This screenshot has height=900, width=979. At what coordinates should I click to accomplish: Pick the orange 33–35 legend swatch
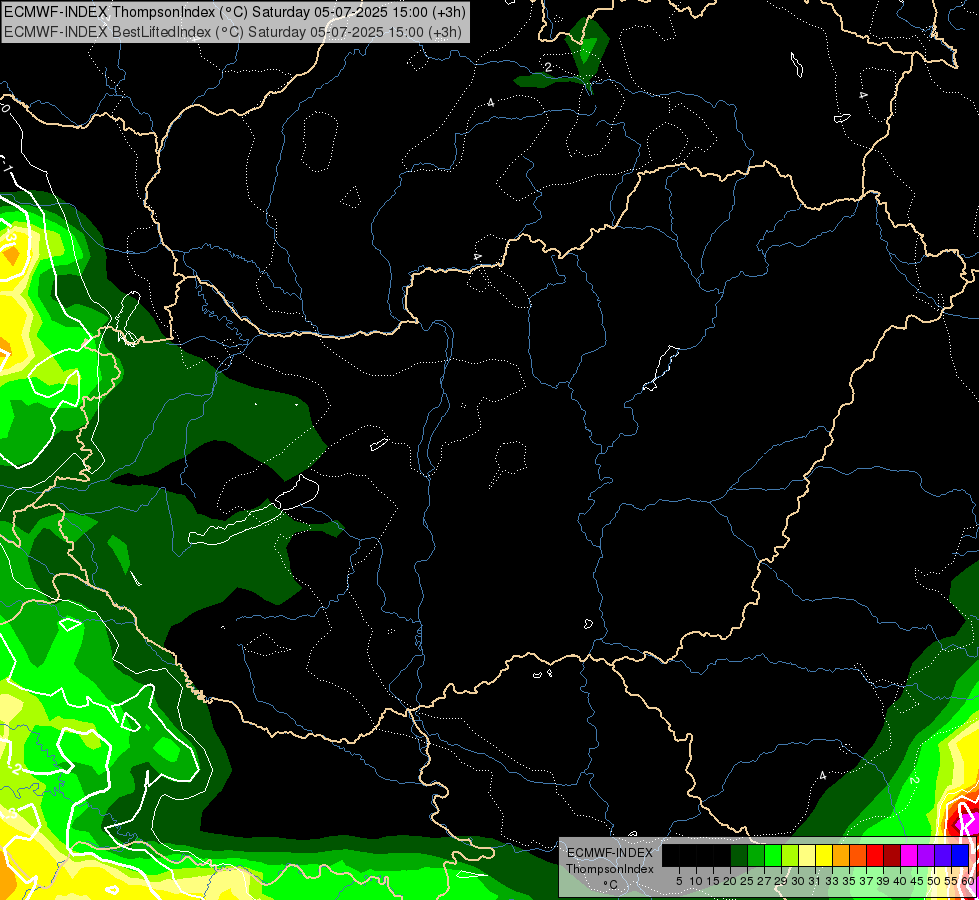coord(841,855)
